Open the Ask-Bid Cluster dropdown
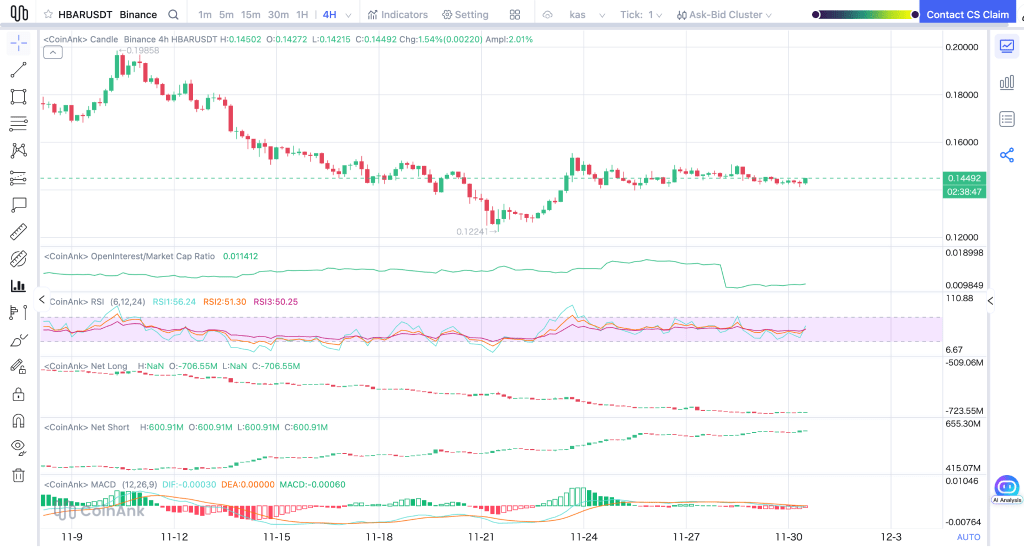The image size is (1024, 552). pyautogui.click(x=724, y=14)
